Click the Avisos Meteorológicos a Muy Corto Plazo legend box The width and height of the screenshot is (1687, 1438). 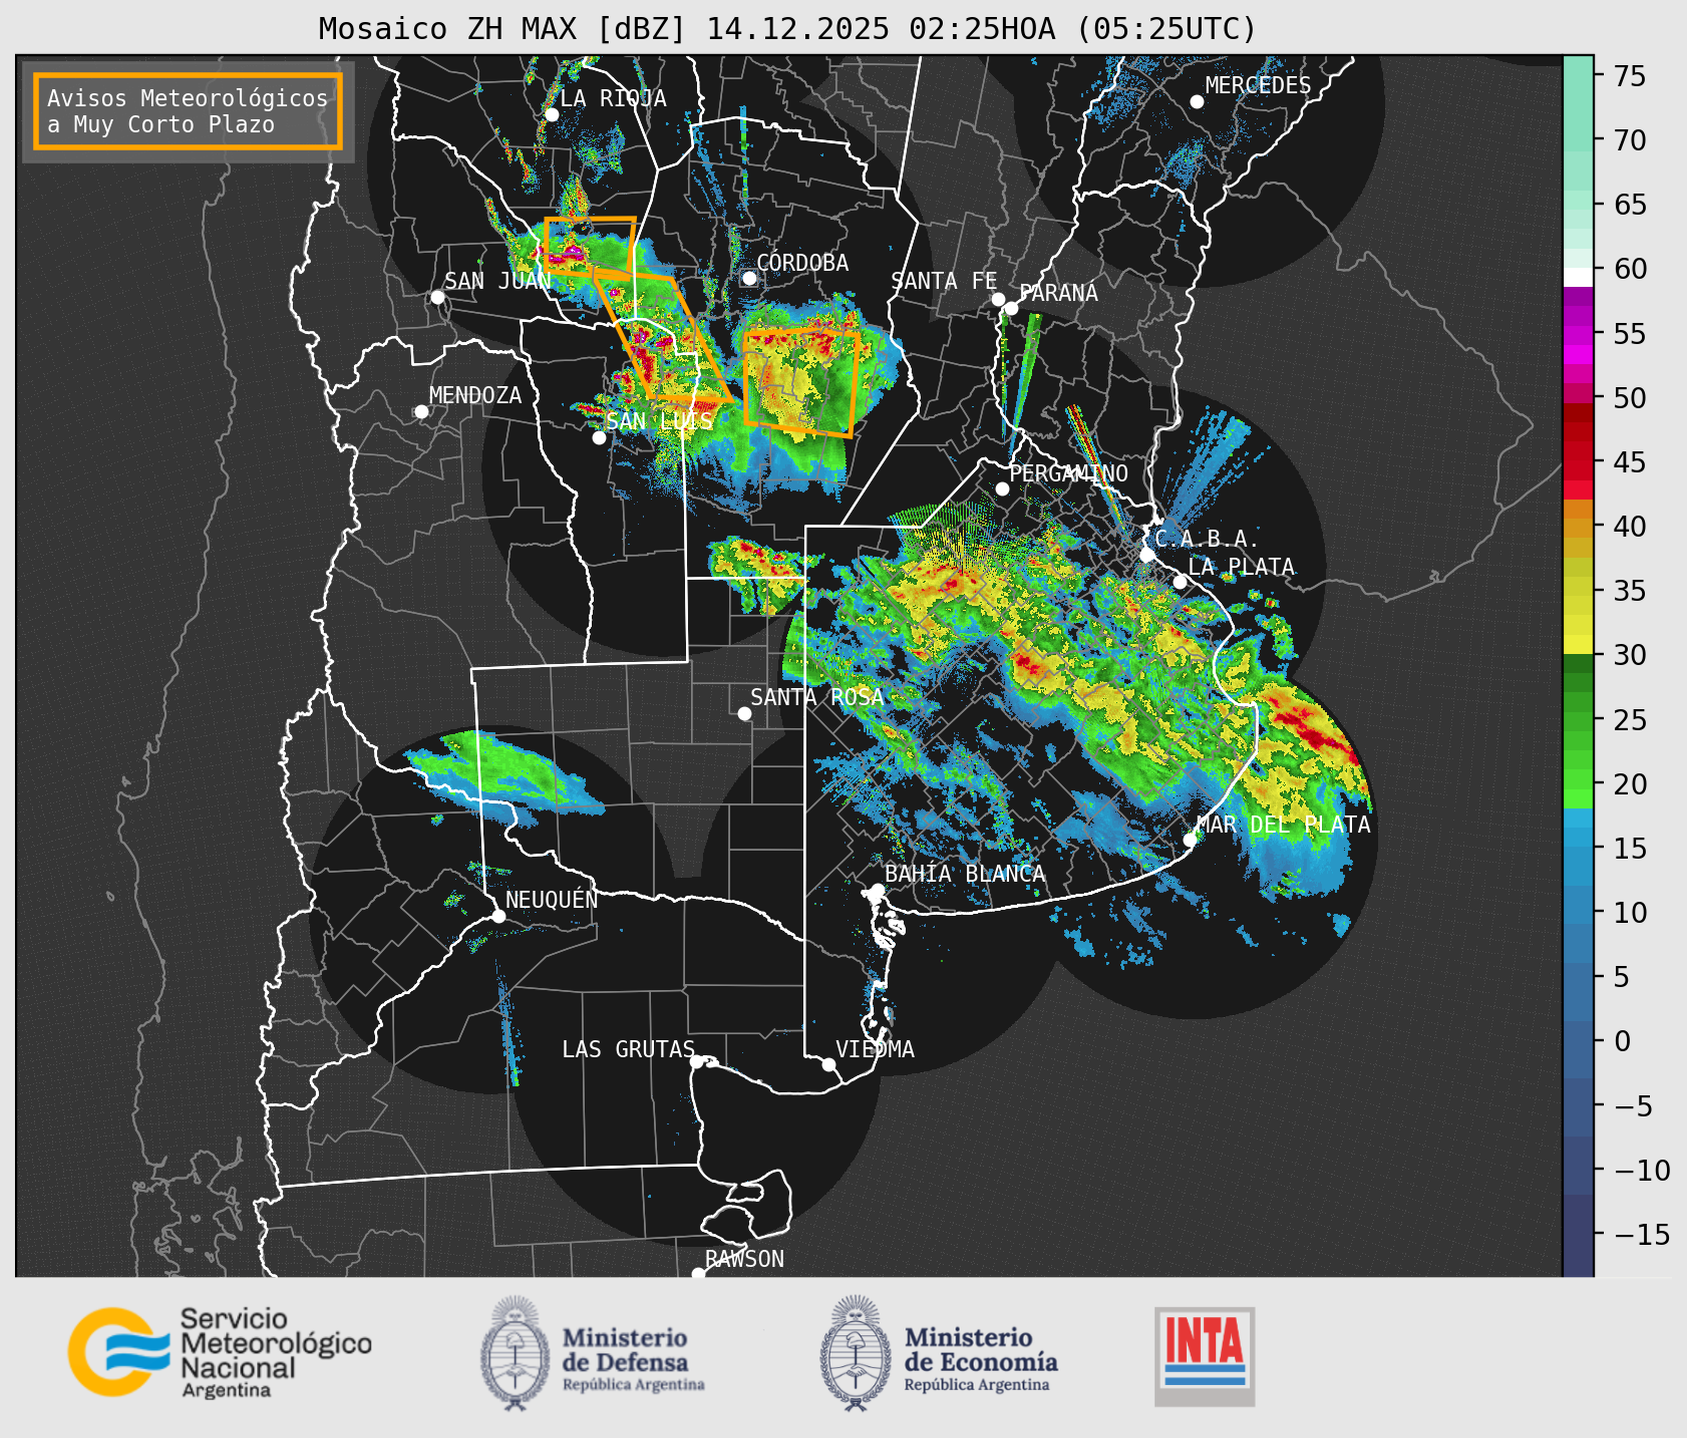(188, 111)
